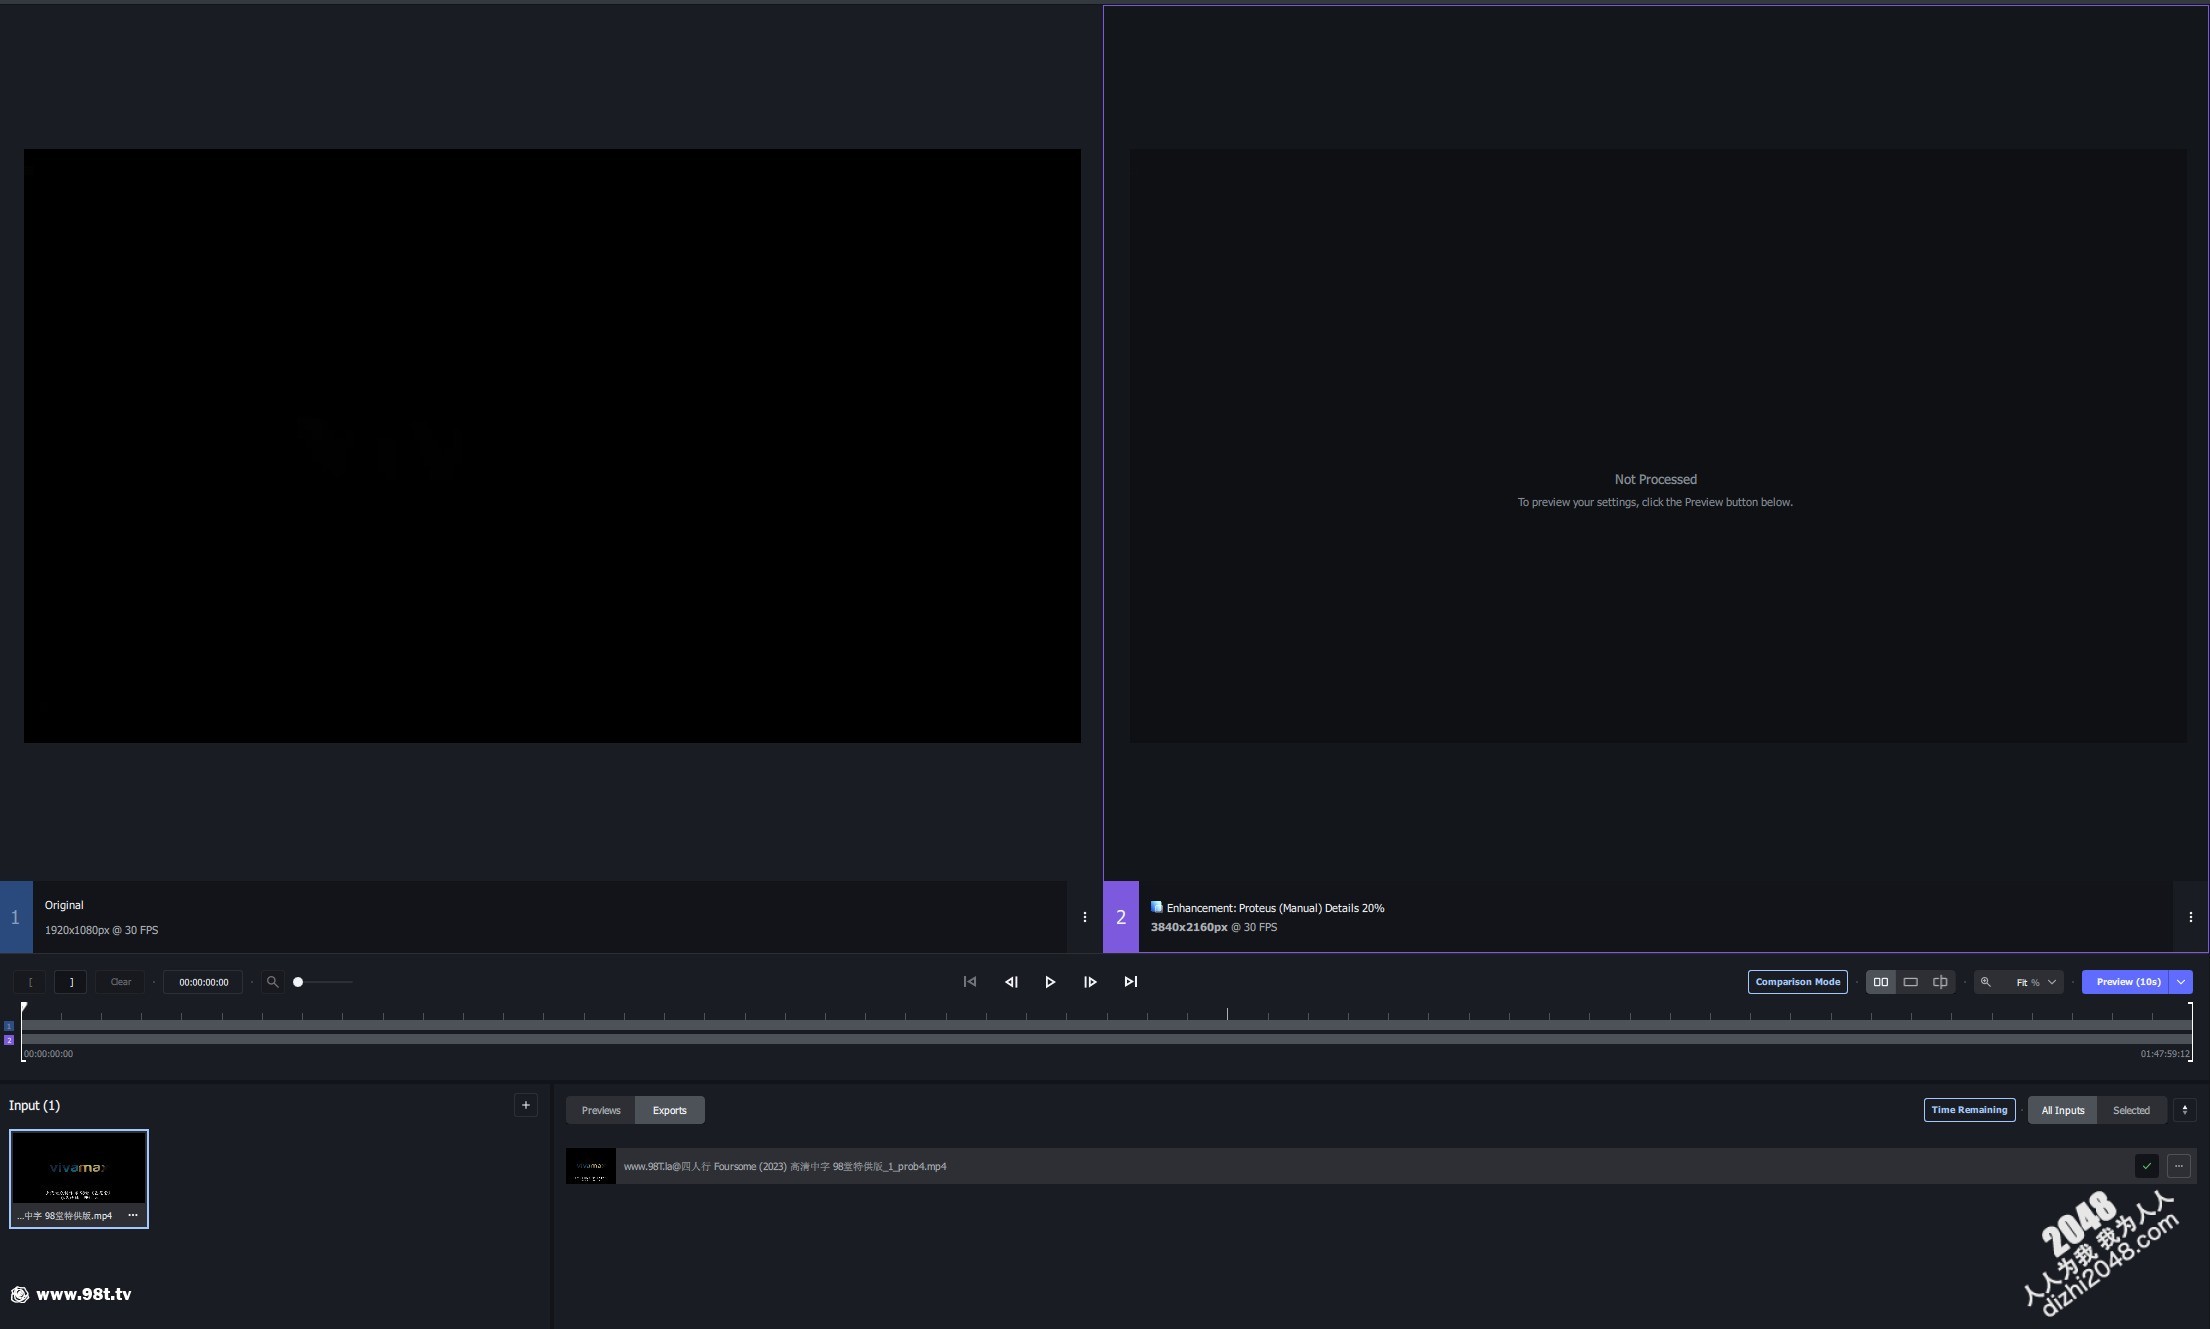This screenshot has width=2210, height=1329.
Task: Jump to the last frame
Action: click(x=1130, y=982)
